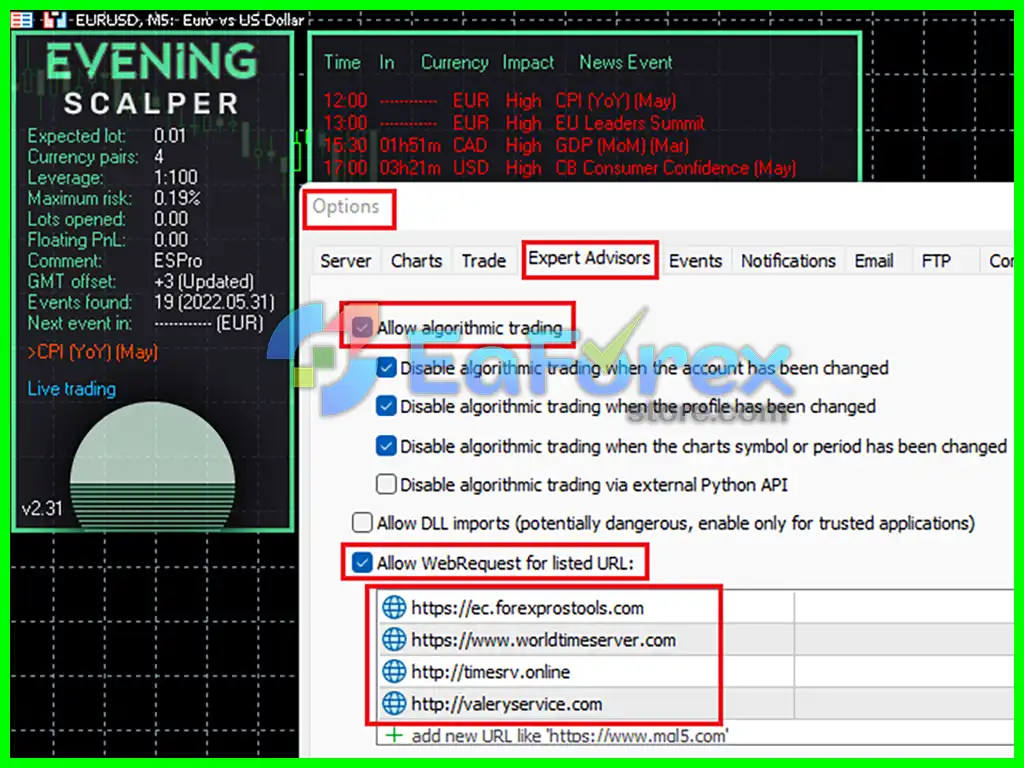Click the Options dialog title
Viewport: 1024px width, 768px height.
345,206
